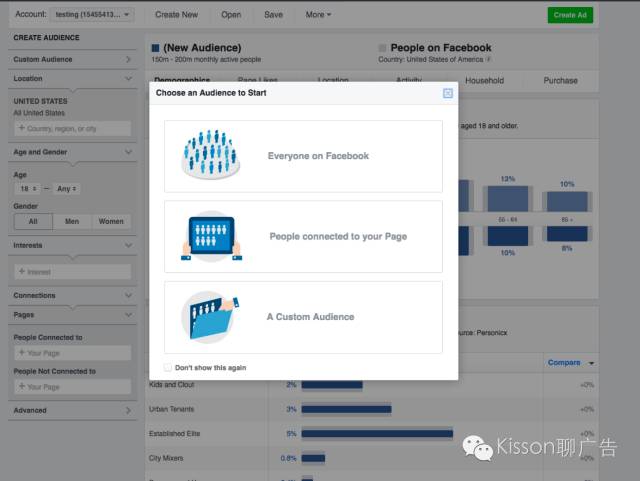Open the maximum age Any dropdown
Viewport: 640px width, 481px height.
tap(67, 189)
